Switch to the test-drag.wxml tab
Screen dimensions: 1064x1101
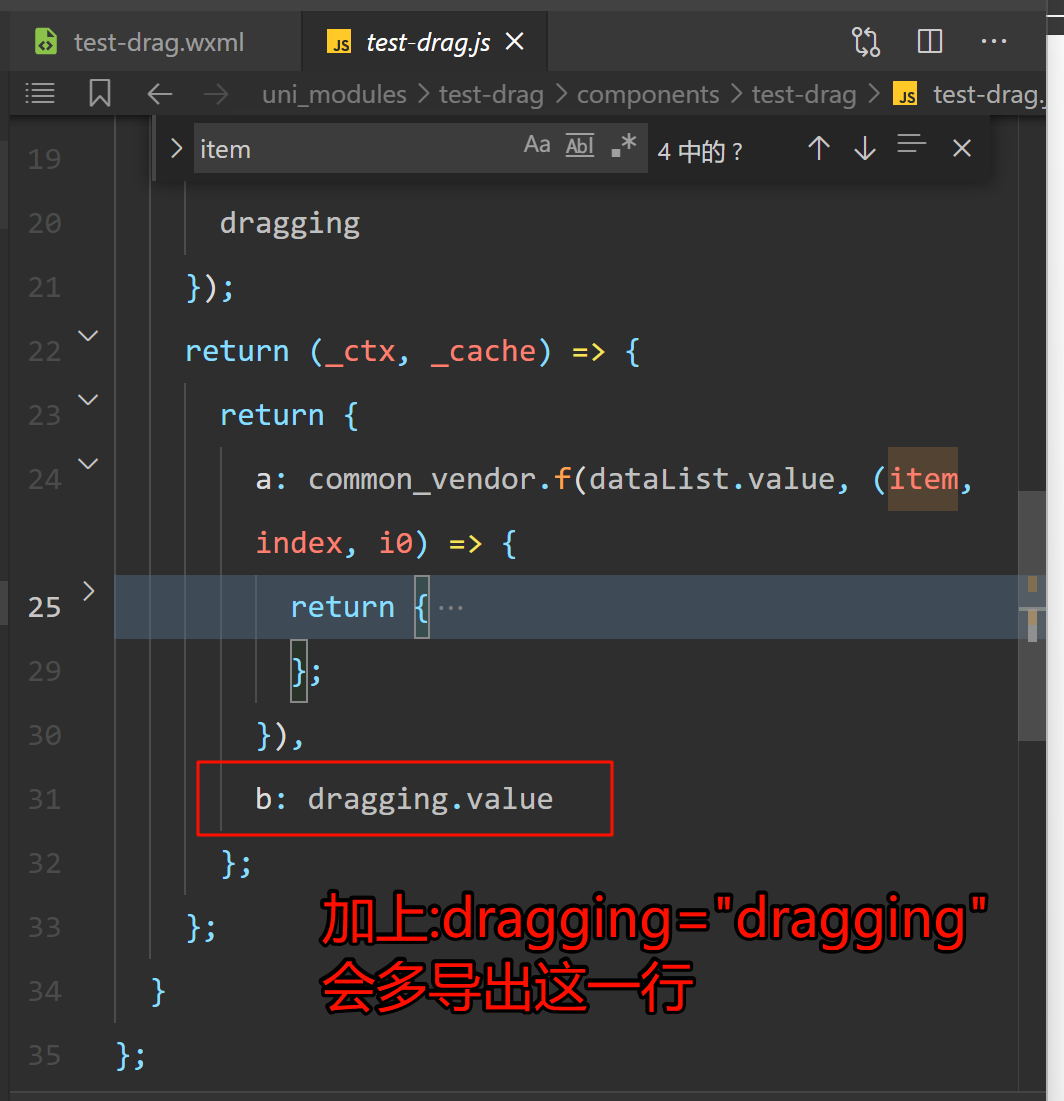158,43
